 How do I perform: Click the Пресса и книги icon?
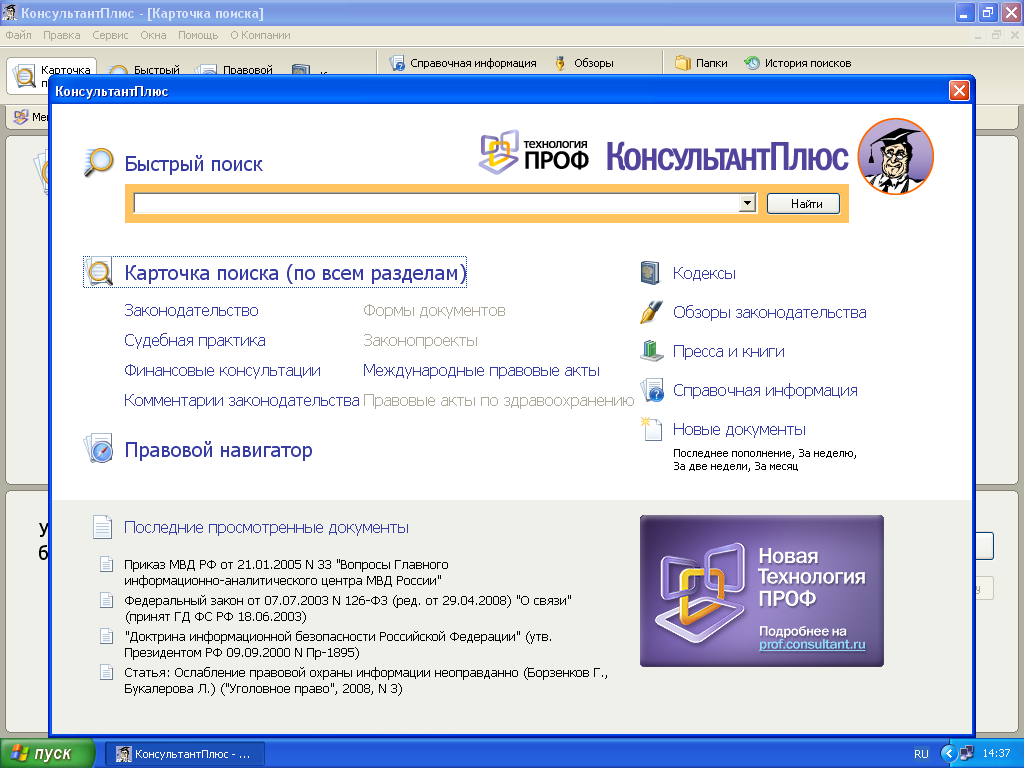(x=652, y=351)
